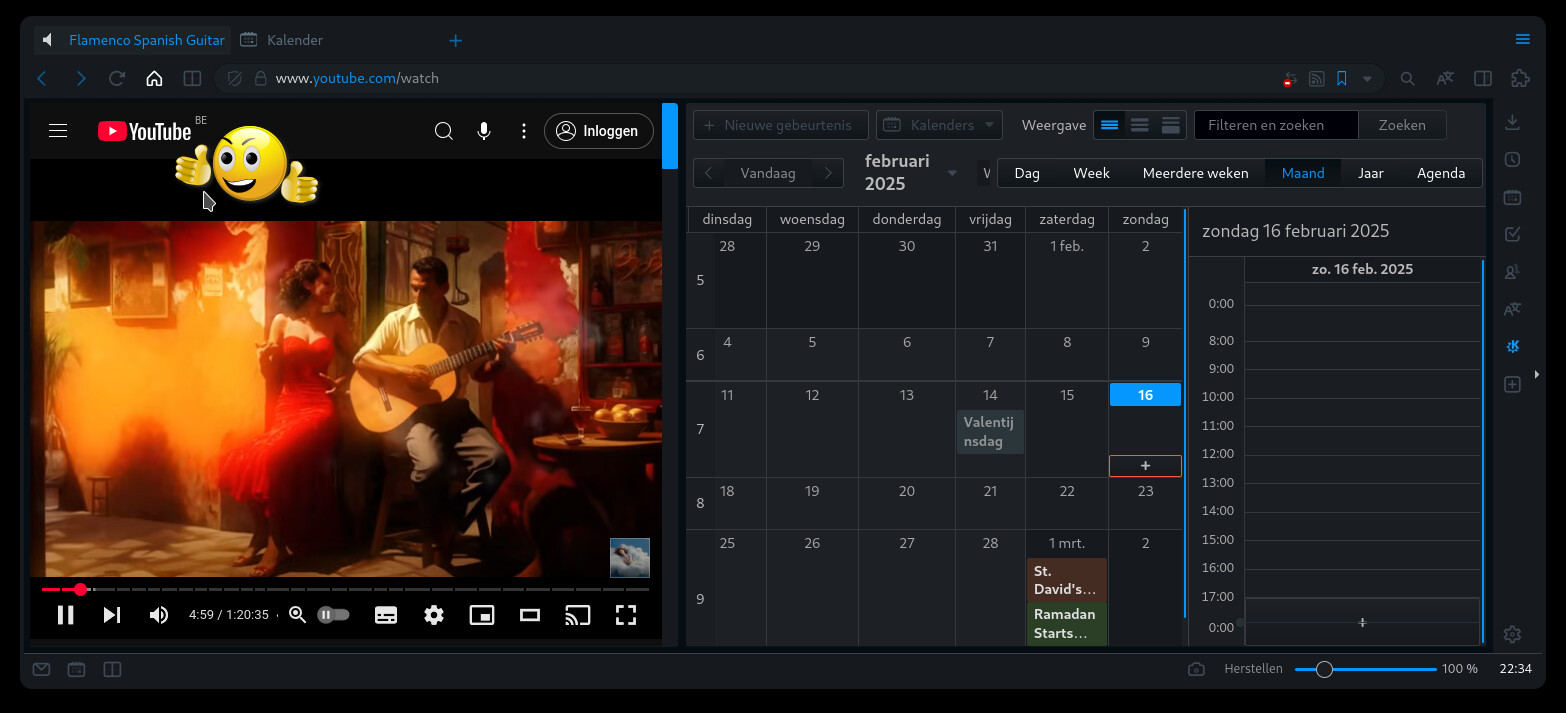
Task: Open the History clock panel in the side bar
Action: pos(1513,160)
